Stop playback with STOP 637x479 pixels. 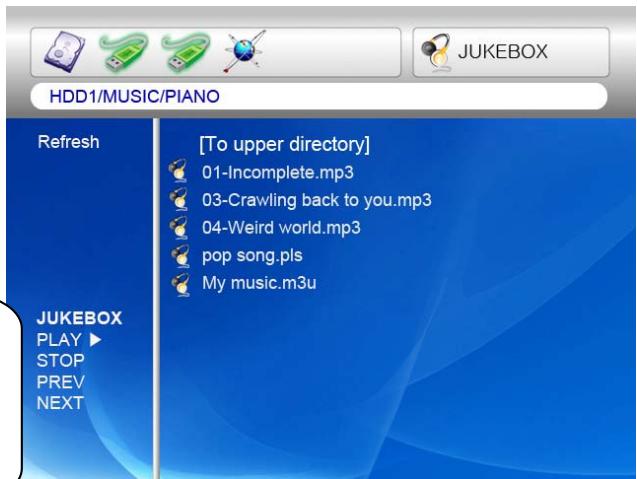pos(61,361)
